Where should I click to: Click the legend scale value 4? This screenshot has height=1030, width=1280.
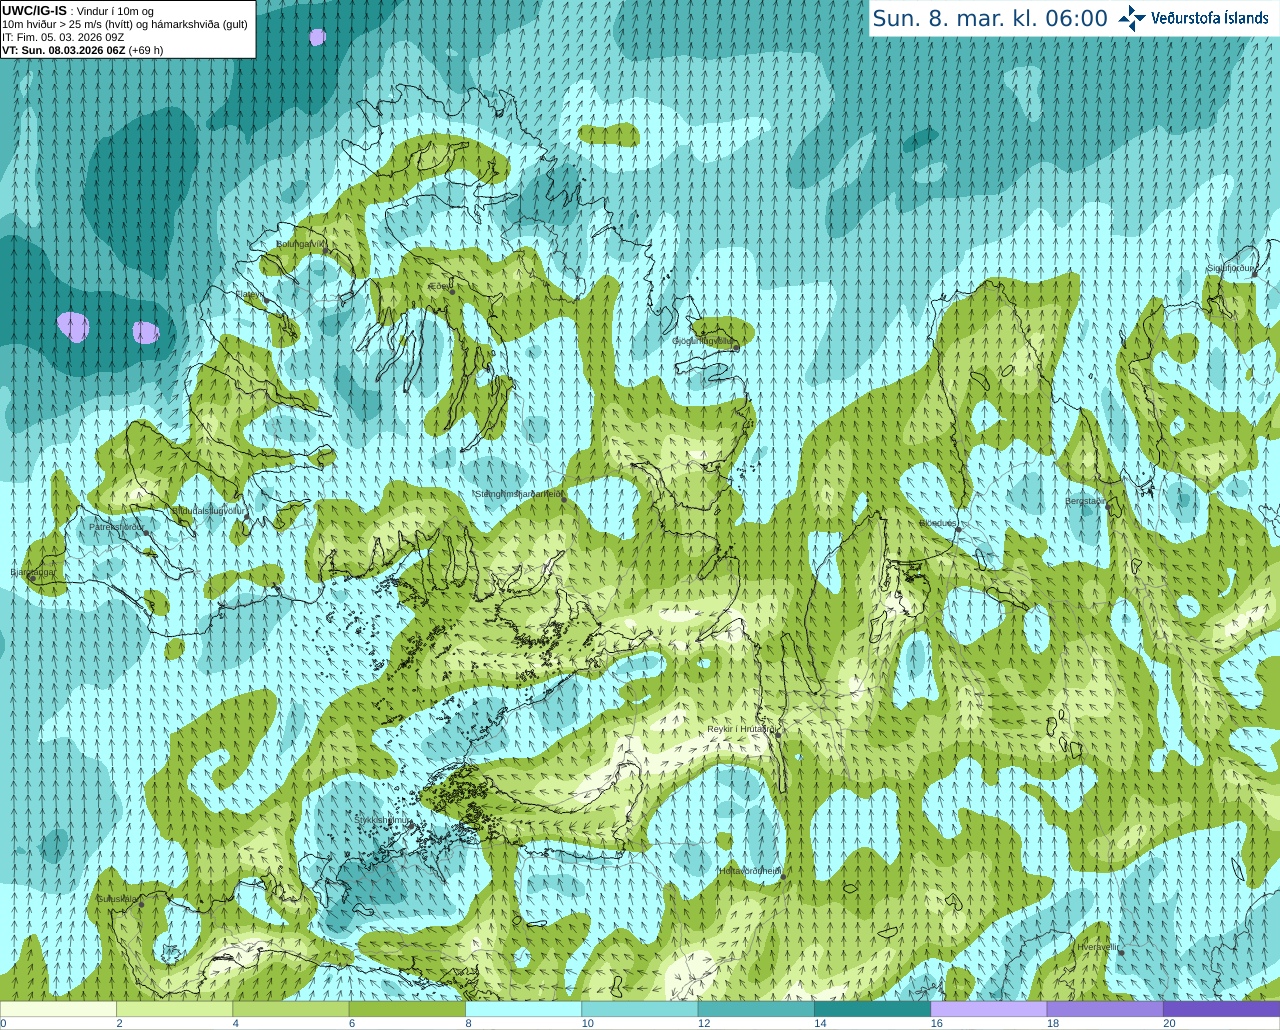[235, 1023]
